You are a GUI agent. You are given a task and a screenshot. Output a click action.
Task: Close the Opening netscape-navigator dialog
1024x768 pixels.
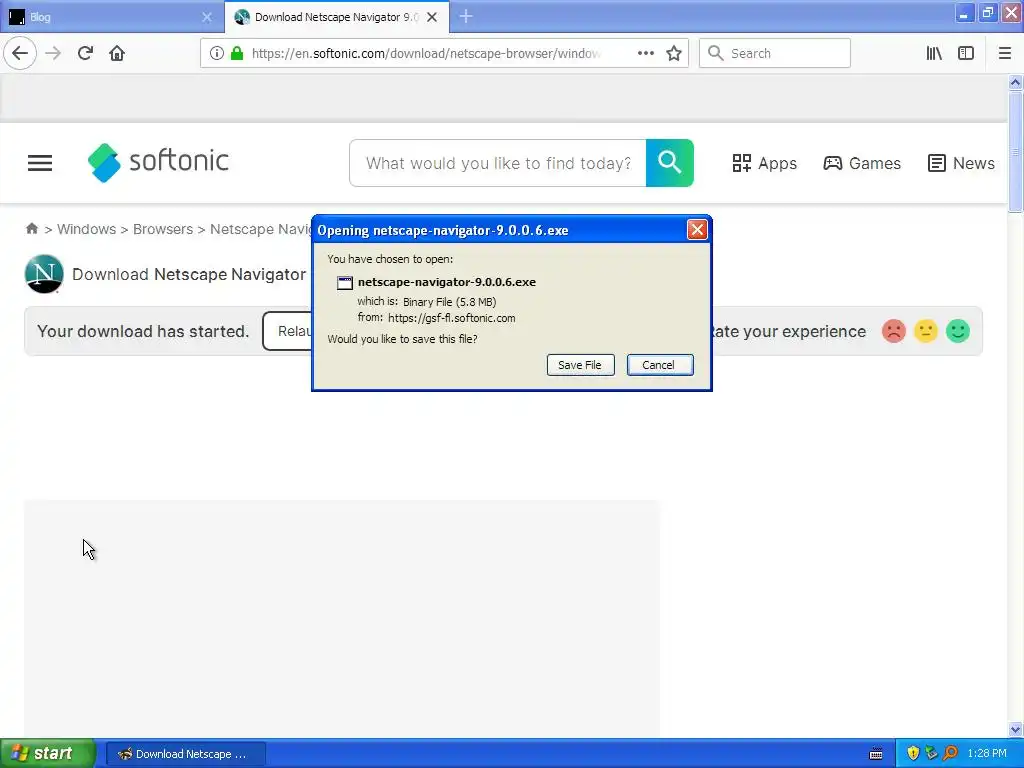point(697,230)
